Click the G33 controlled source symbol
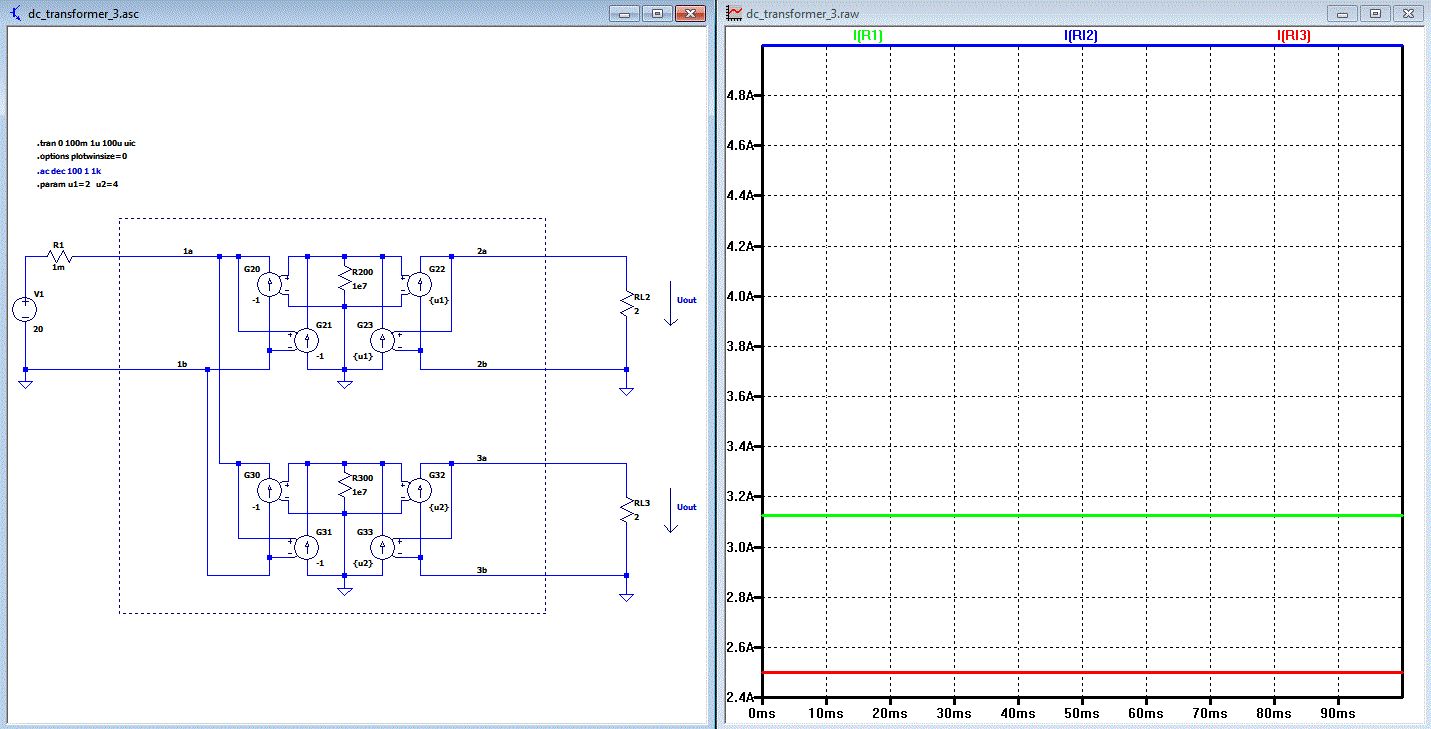The height and width of the screenshot is (729, 1431). coord(381,547)
